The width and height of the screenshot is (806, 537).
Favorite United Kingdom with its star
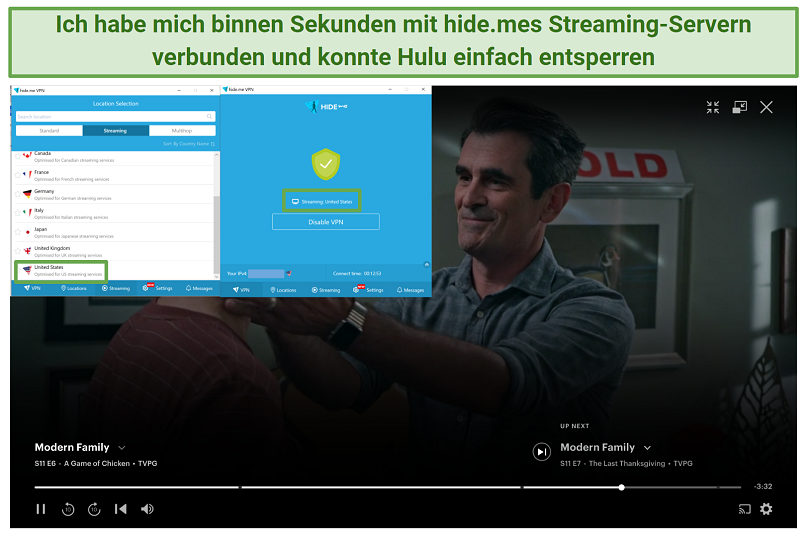tap(18, 251)
